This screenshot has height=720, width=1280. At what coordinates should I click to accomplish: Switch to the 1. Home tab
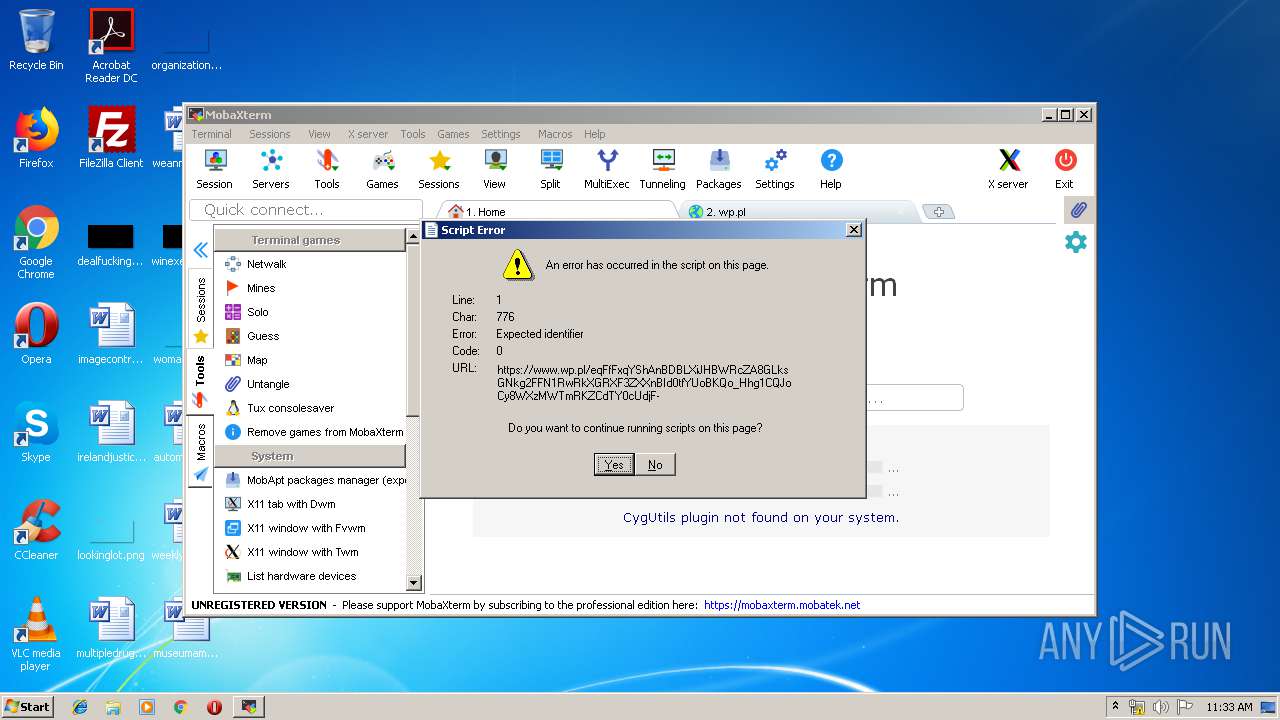coord(560,211)
